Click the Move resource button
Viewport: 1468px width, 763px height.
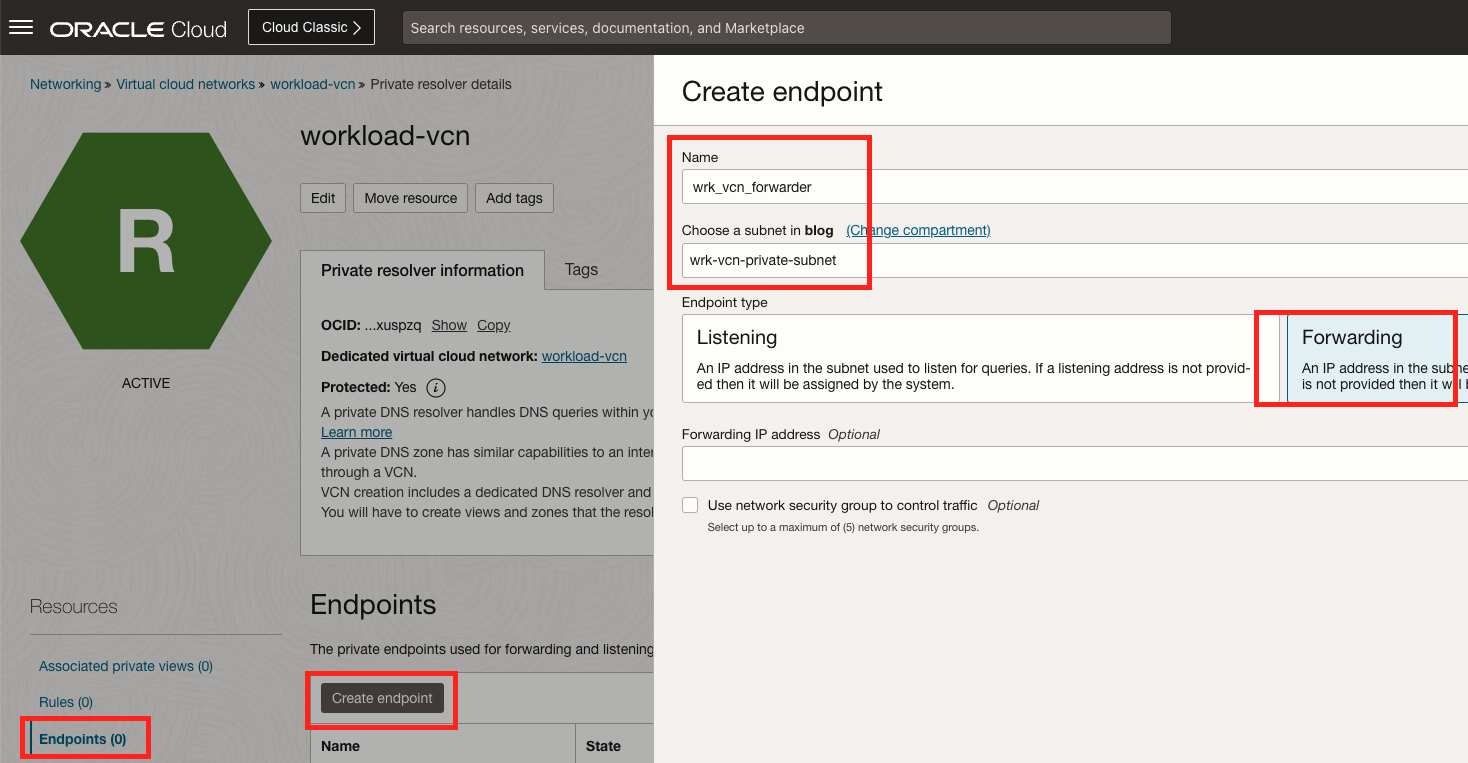pos(410,198)
